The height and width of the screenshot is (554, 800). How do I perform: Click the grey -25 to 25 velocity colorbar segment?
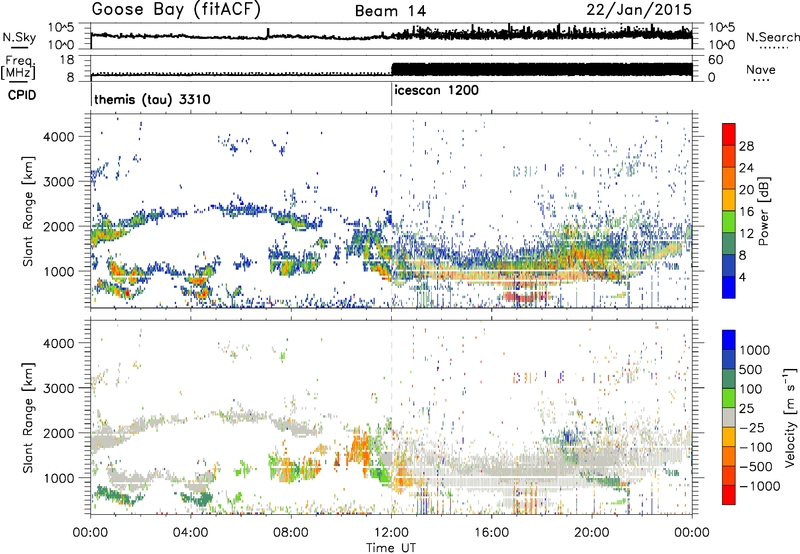tap(729, 417)
